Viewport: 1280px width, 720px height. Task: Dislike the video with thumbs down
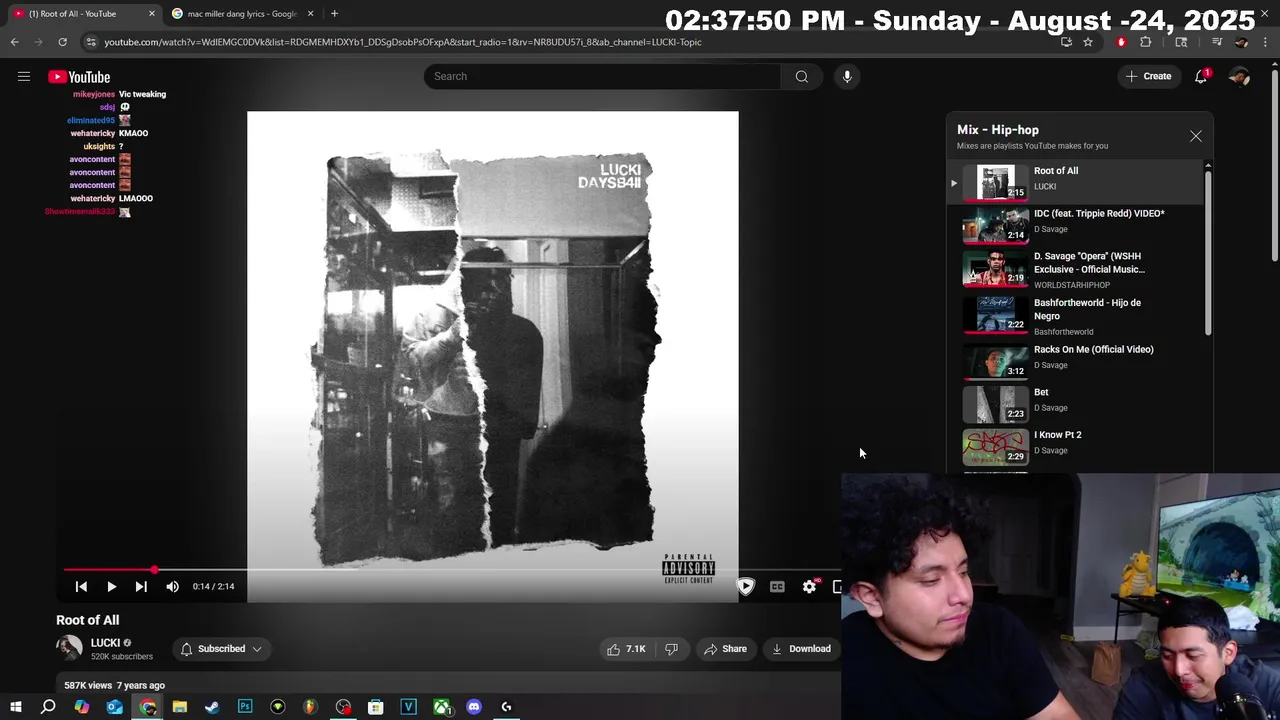pos(671,649)
